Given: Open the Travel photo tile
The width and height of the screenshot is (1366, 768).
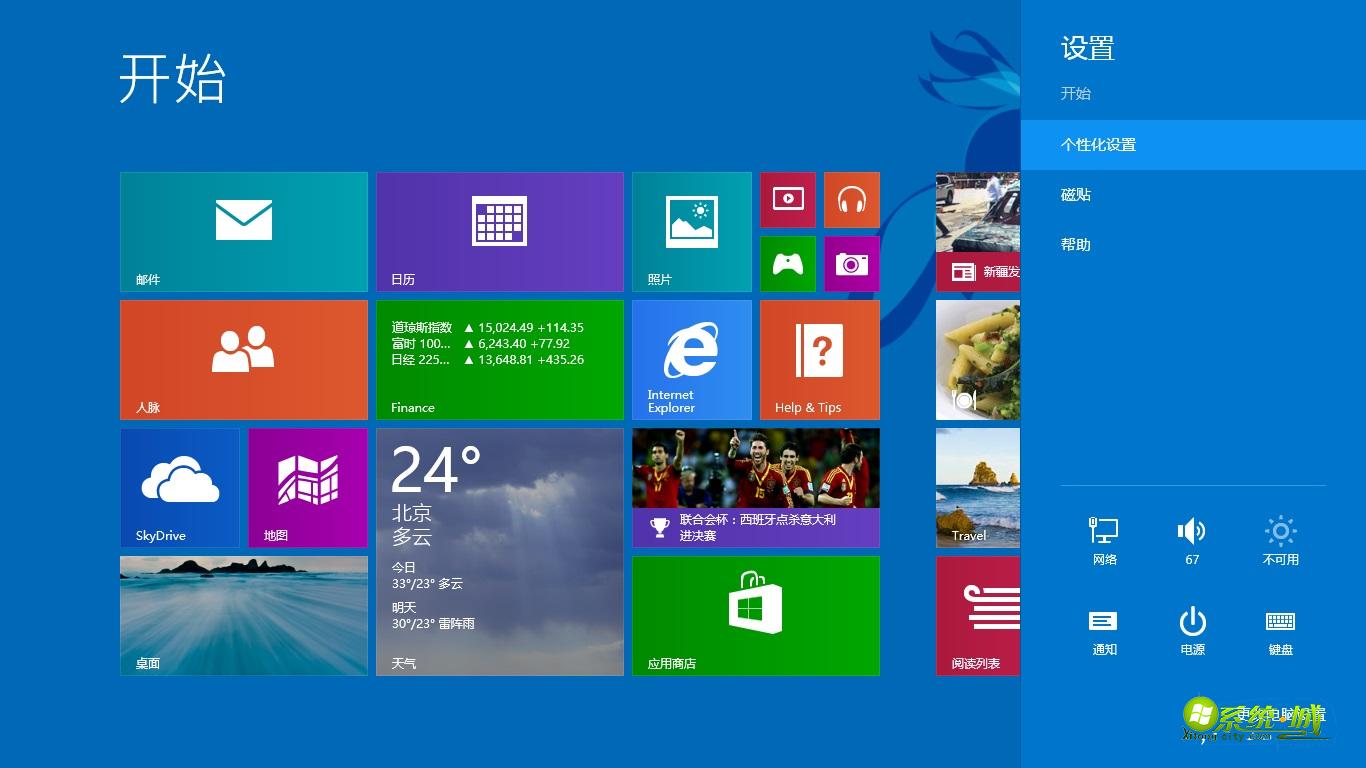Looking at the screenshot, I should [978, 487].
